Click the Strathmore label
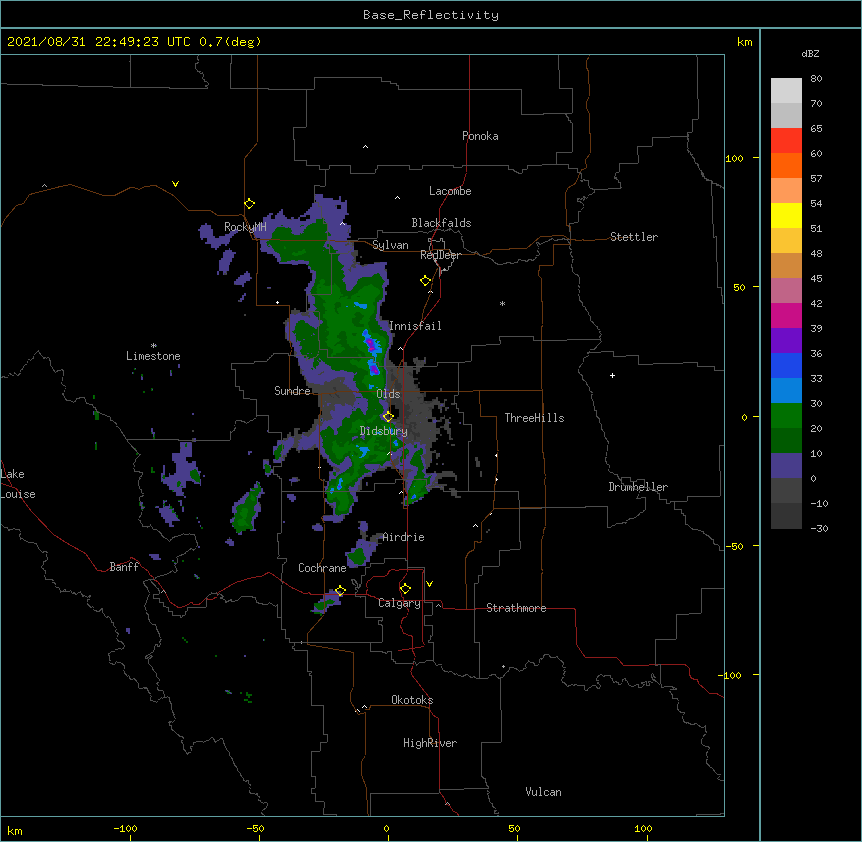 pyautogui.click(x=516, y=608)
